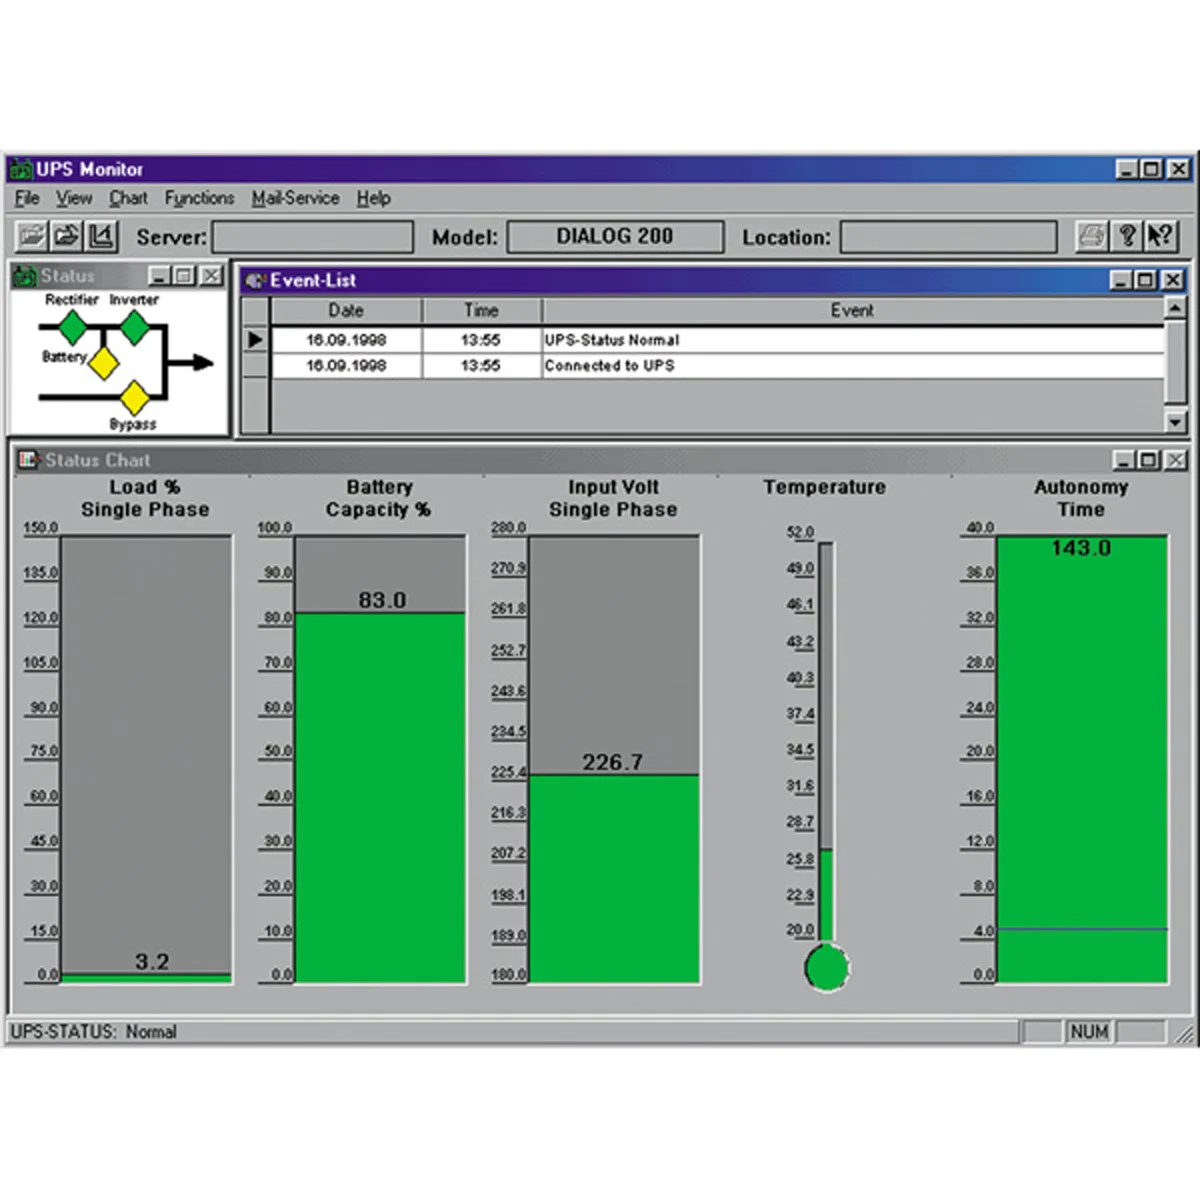Click the Battery Capacity bar at 83.0

pyautogui.click(x=381, y=796)
